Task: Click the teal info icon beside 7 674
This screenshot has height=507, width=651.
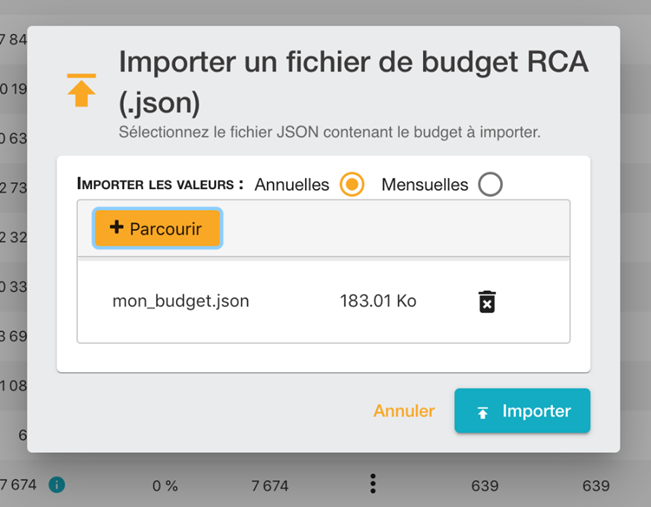Action: (x=57, y=485)
